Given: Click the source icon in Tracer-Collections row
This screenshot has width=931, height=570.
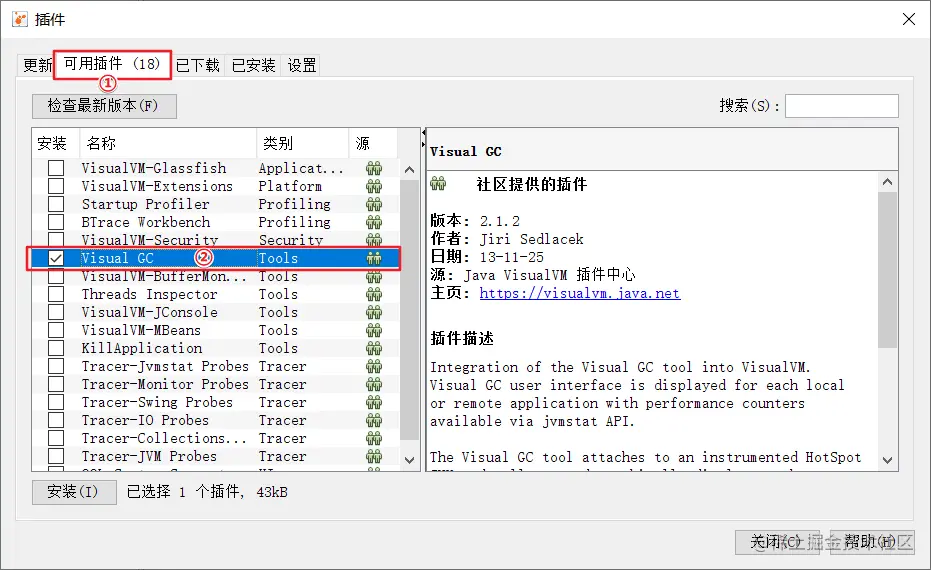Looking at the screenshot, I should (x=374, y=438).
